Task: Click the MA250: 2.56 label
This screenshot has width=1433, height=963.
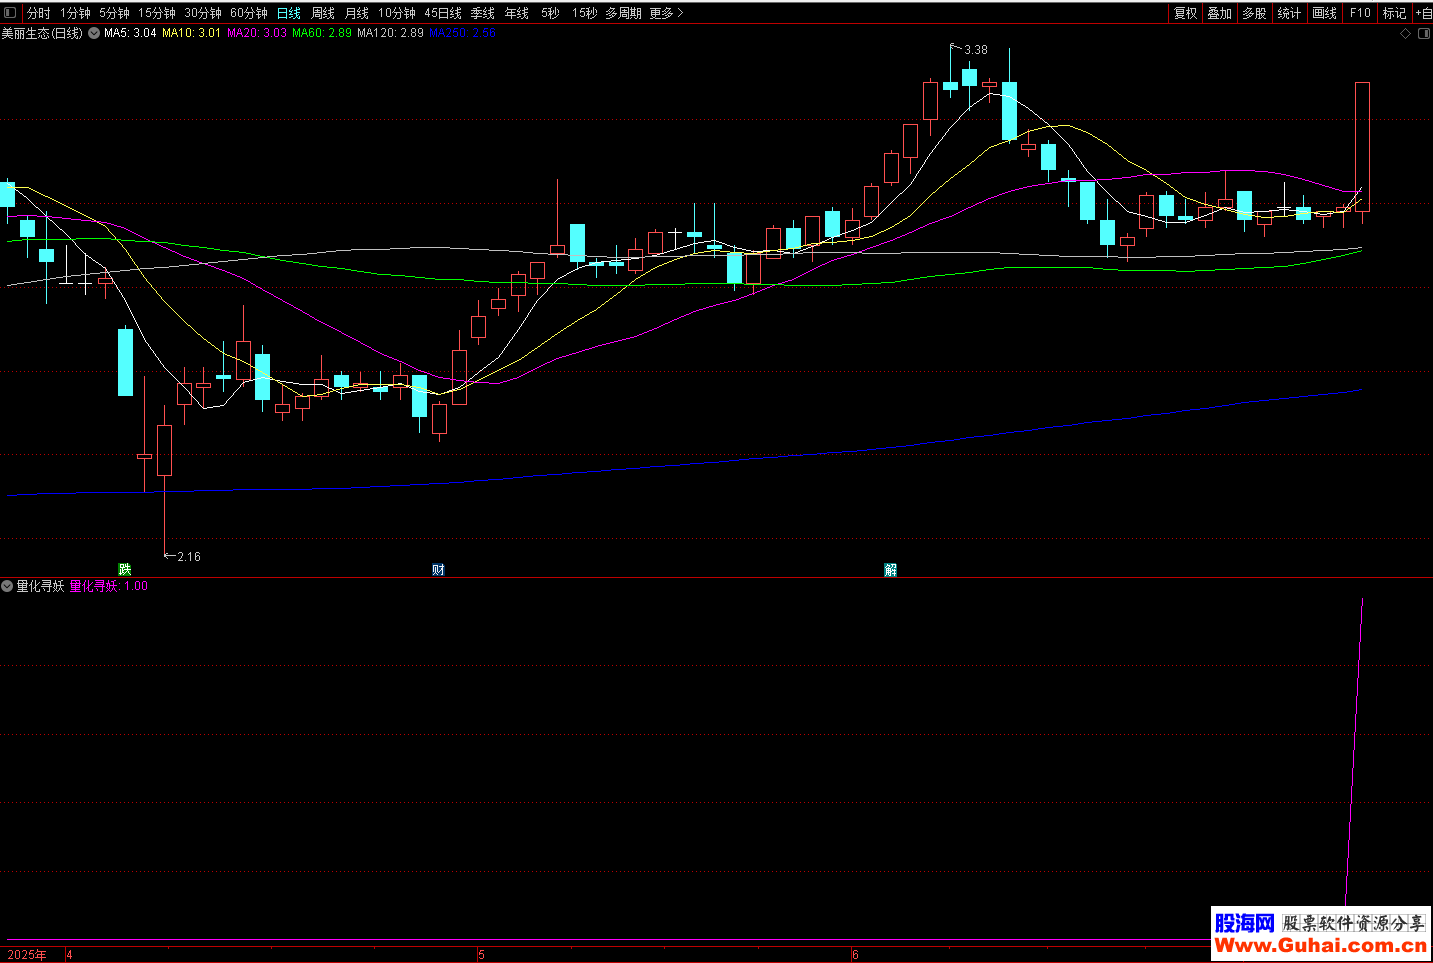Action: tap(462, 33)
